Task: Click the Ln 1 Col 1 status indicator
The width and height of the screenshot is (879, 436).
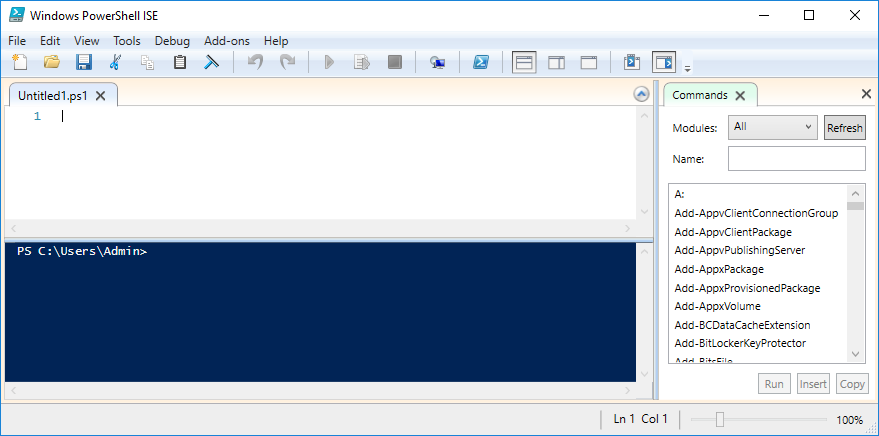Action: [x=640, y=419]
